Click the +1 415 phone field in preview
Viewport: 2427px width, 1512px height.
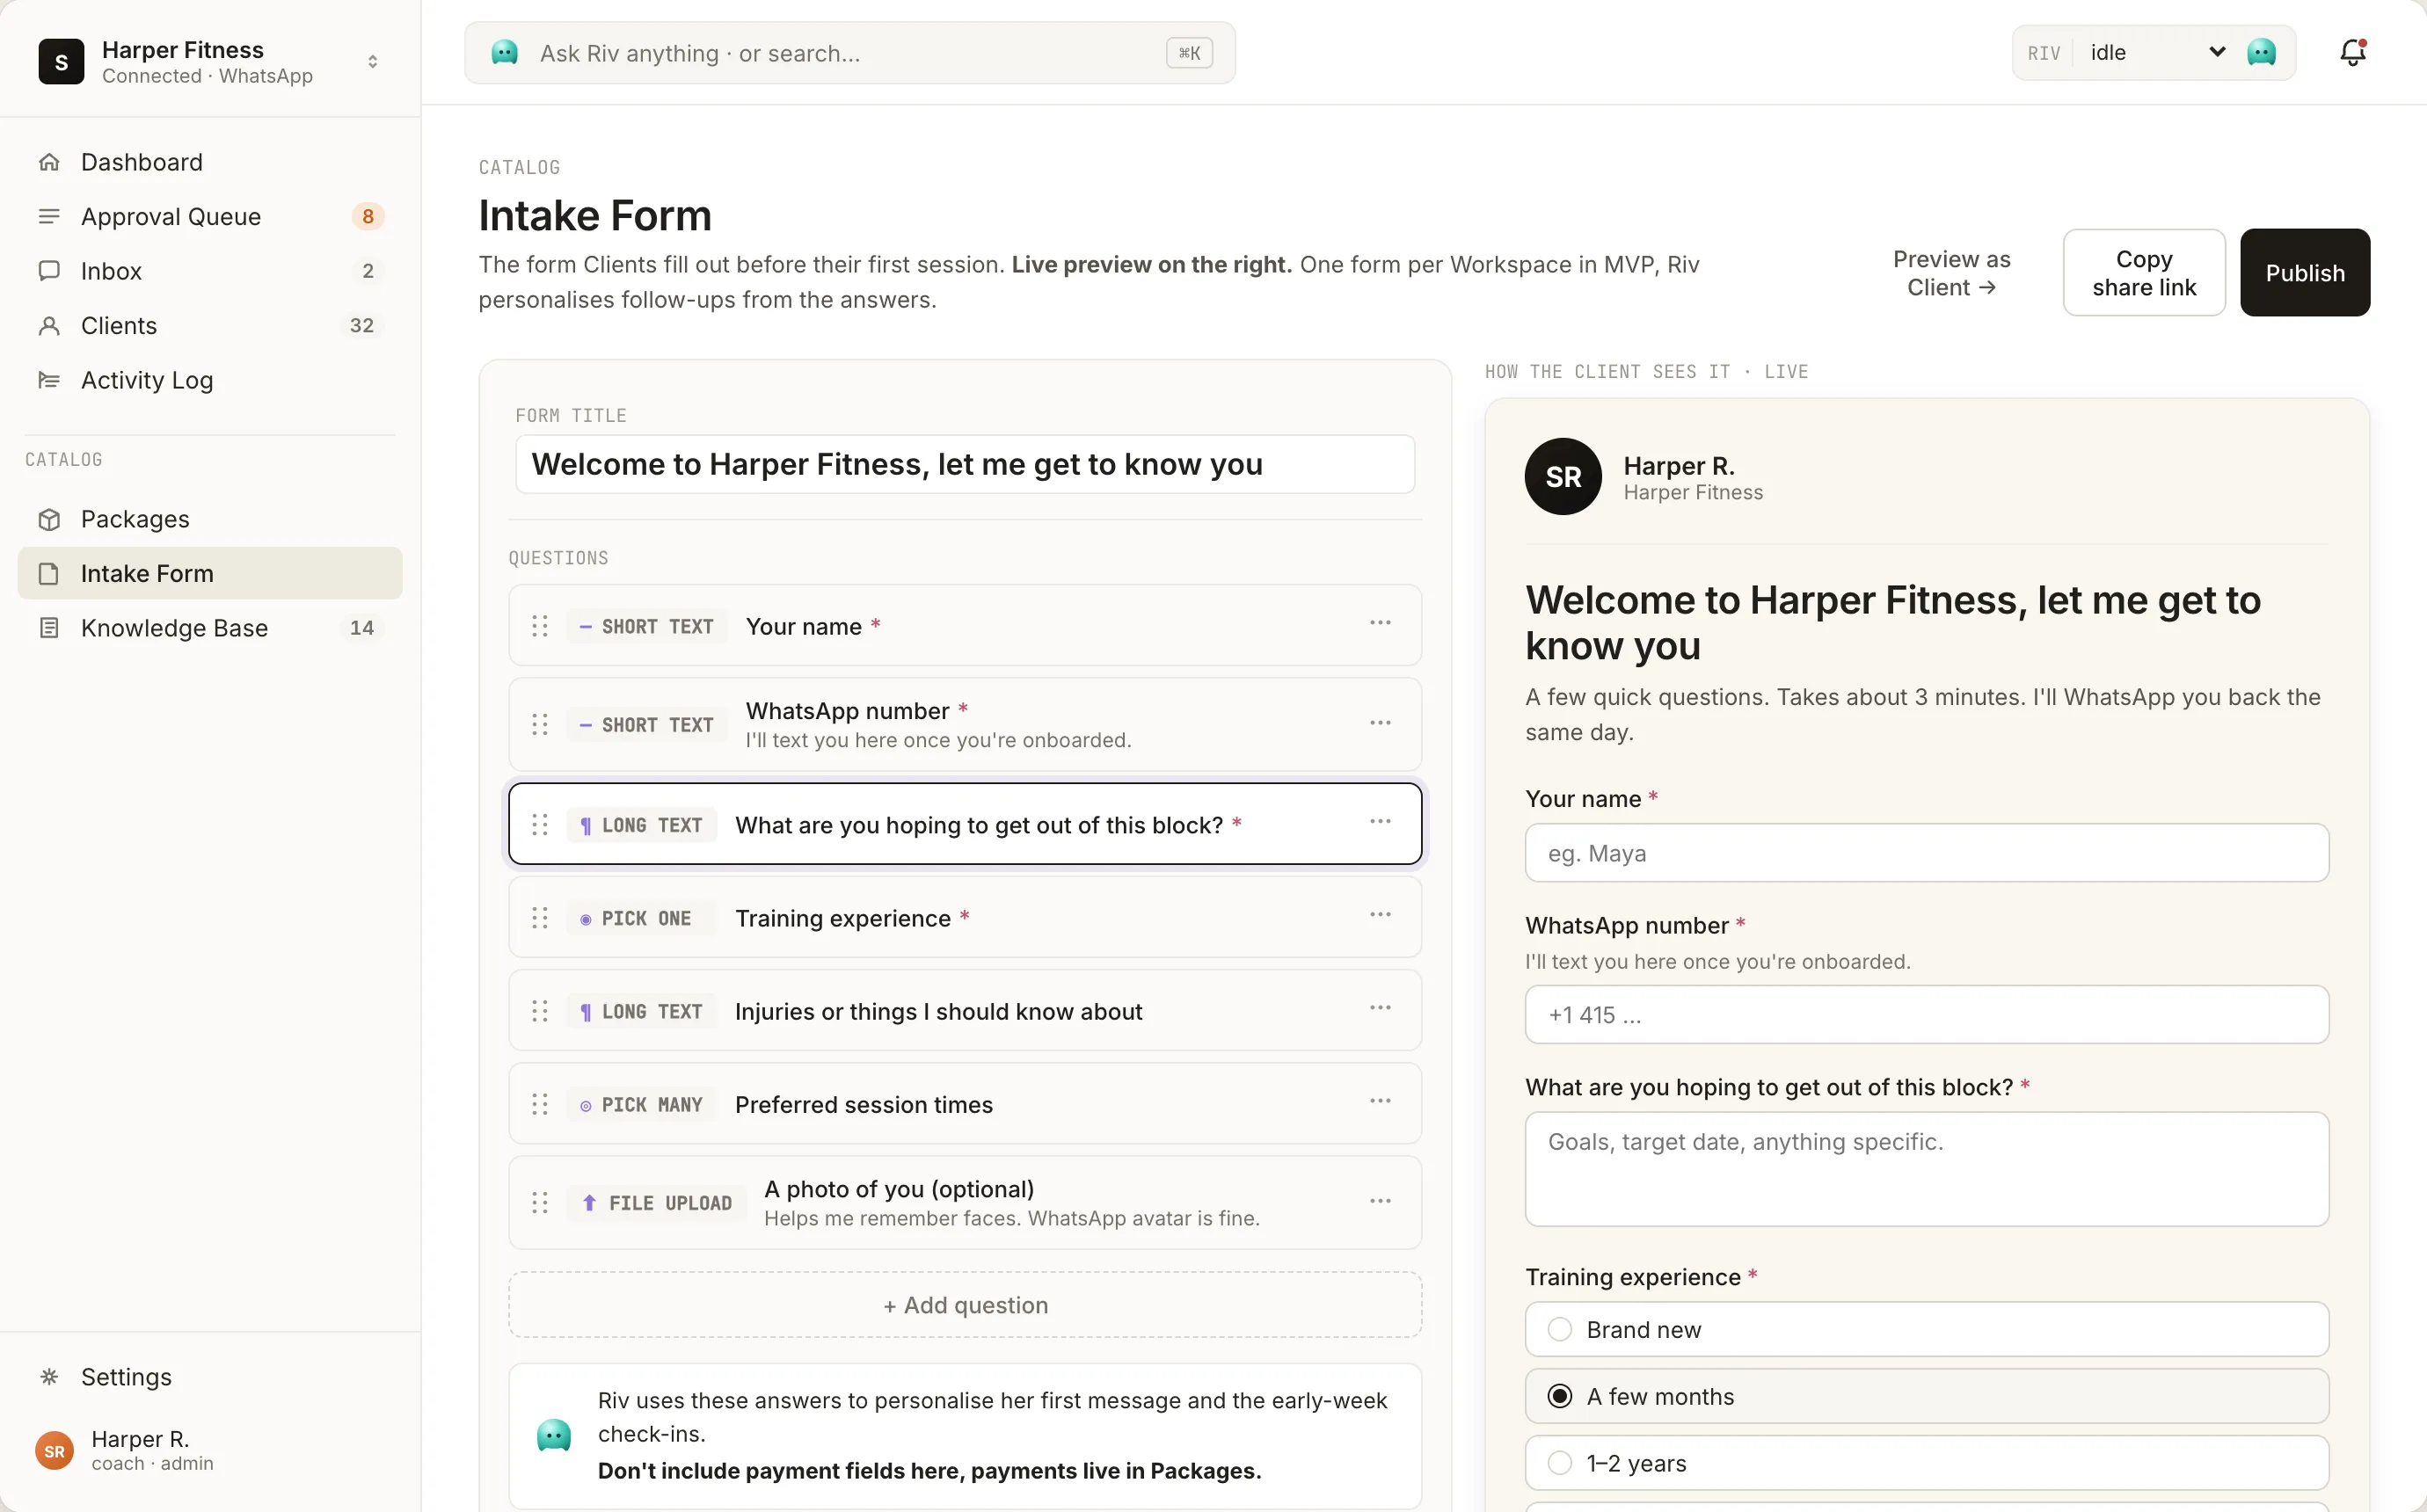click(x=1927, y=1015)
